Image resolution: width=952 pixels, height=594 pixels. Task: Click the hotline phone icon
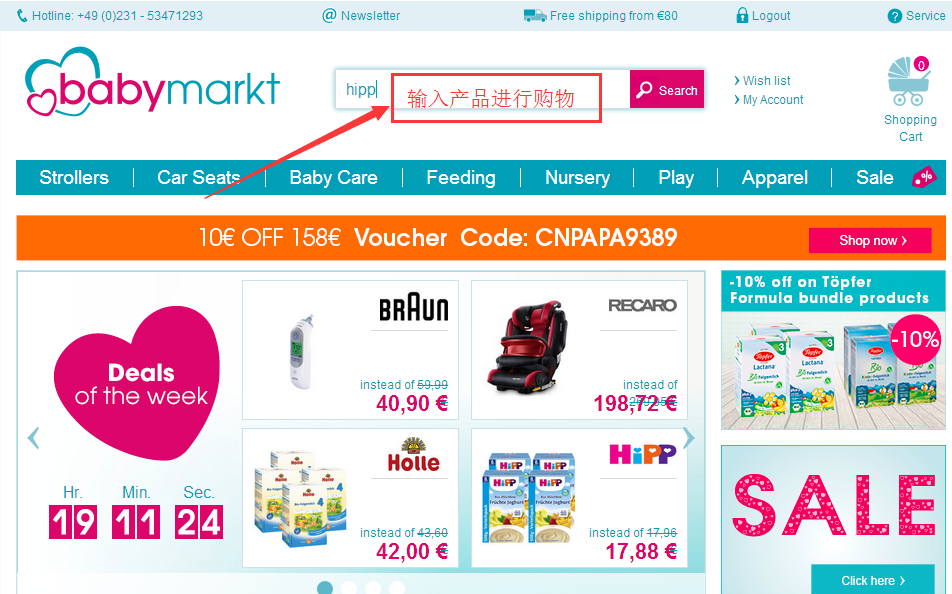point(22,16)
